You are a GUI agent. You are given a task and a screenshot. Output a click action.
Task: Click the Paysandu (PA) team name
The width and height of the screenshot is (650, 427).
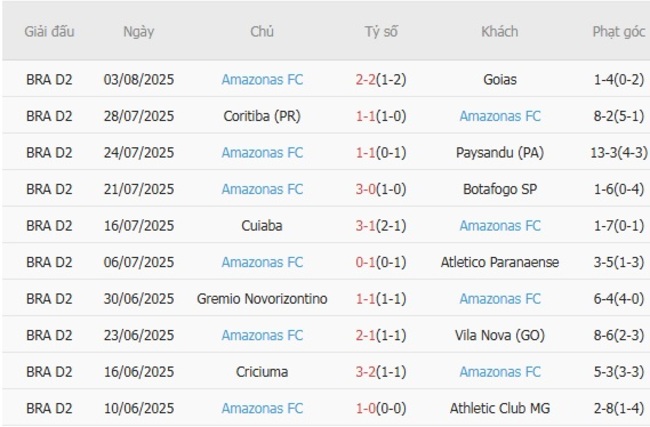(x=500, y=153)
